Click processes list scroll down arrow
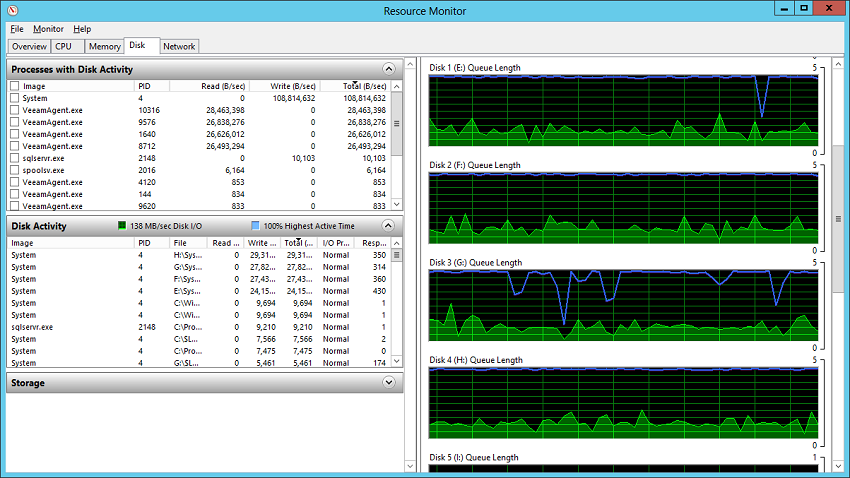Viewport: 850px width, 478px height. 397,205
